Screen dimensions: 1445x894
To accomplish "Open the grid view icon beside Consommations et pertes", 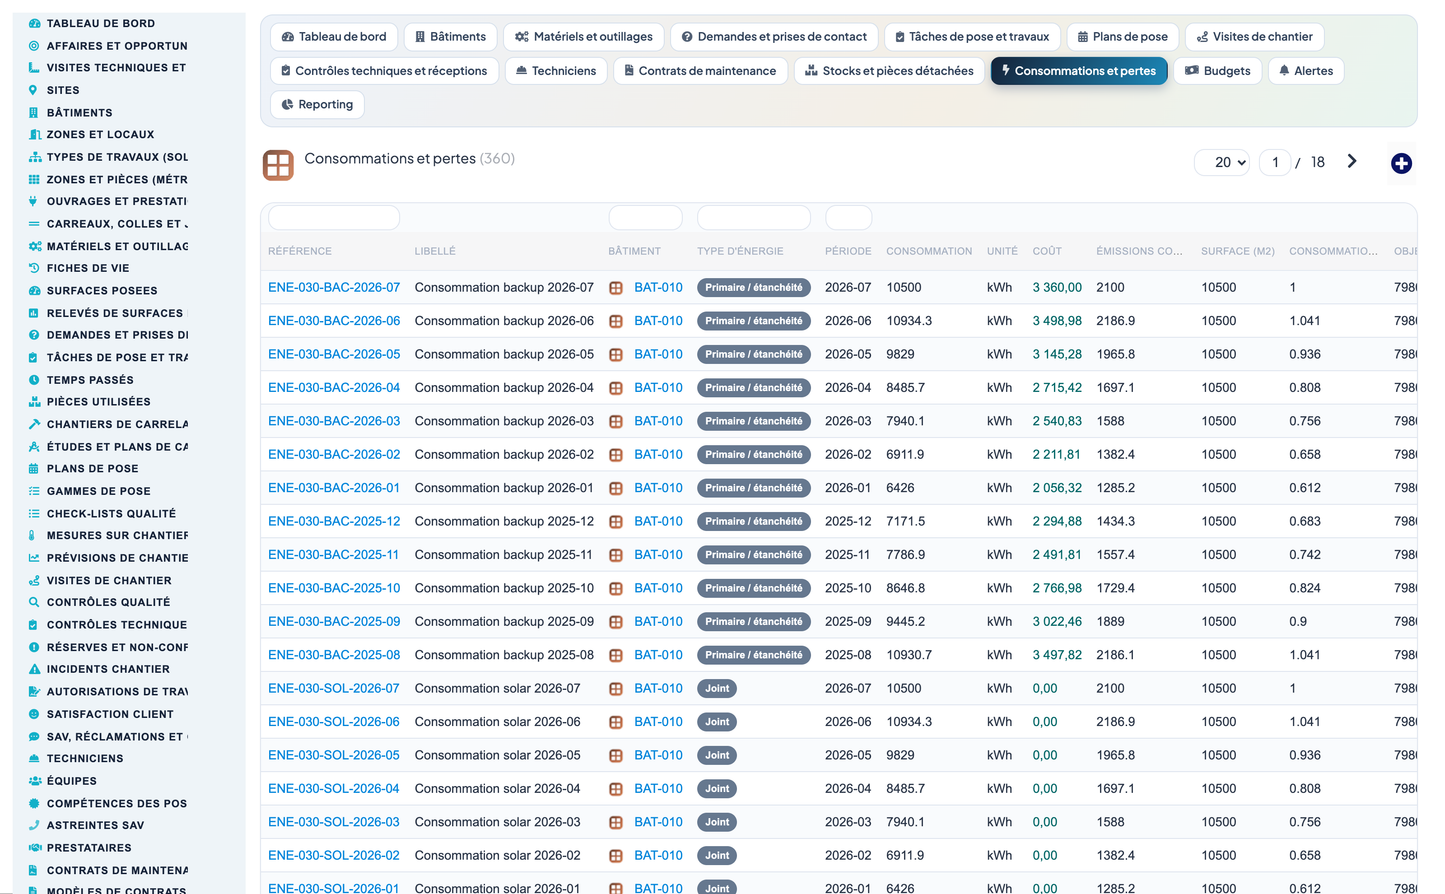I will [278, 165].
